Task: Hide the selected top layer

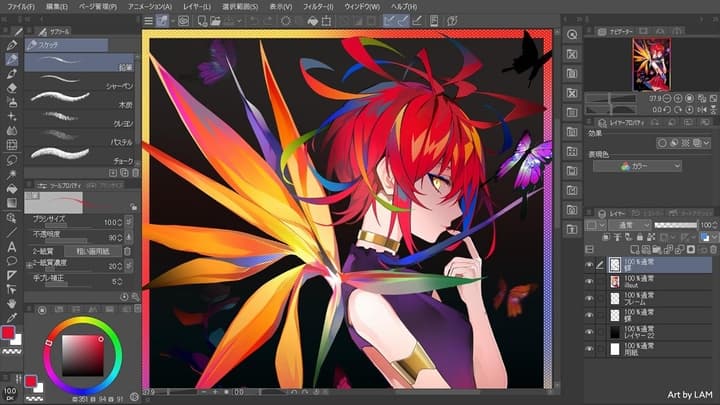Action: click(589, 265)
